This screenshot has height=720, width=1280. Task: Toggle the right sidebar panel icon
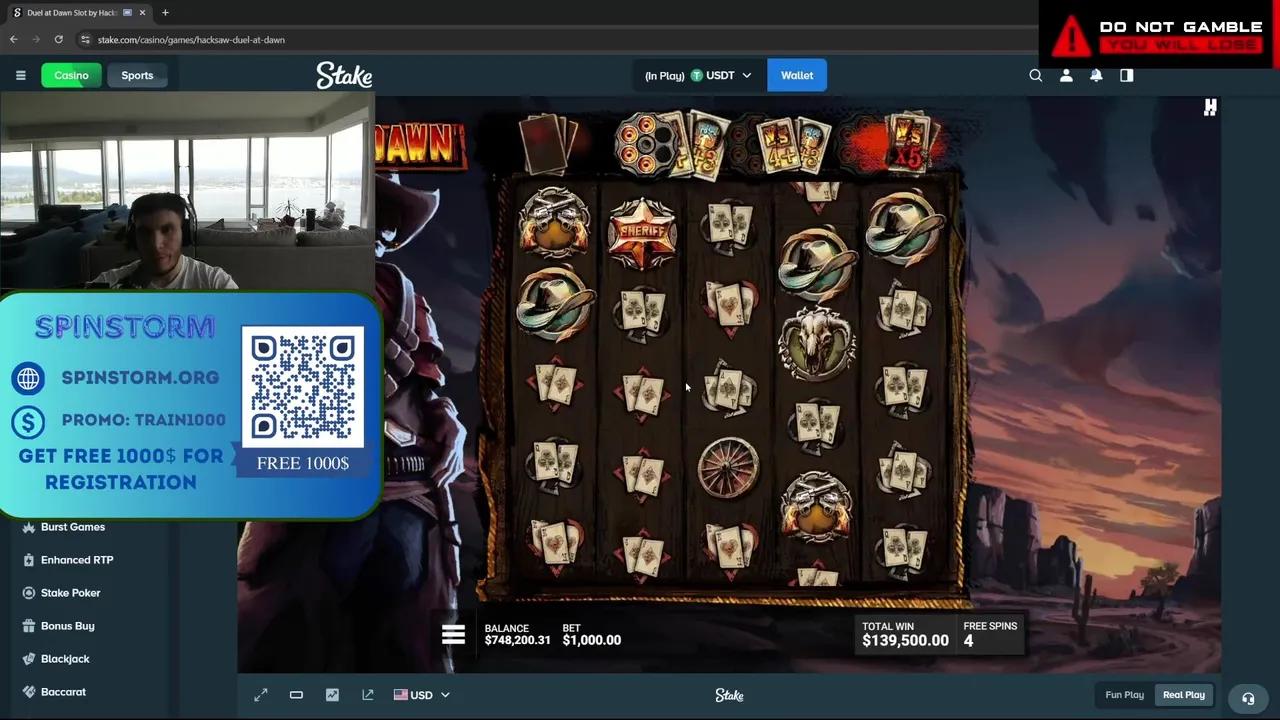[x=1127, y=75]
